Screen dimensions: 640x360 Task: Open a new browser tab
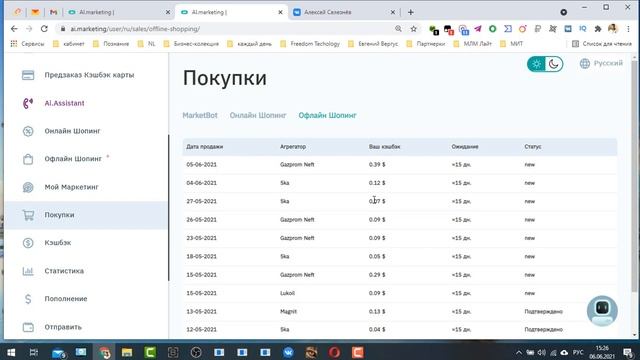pyautogui.click(x=411, y=12)
